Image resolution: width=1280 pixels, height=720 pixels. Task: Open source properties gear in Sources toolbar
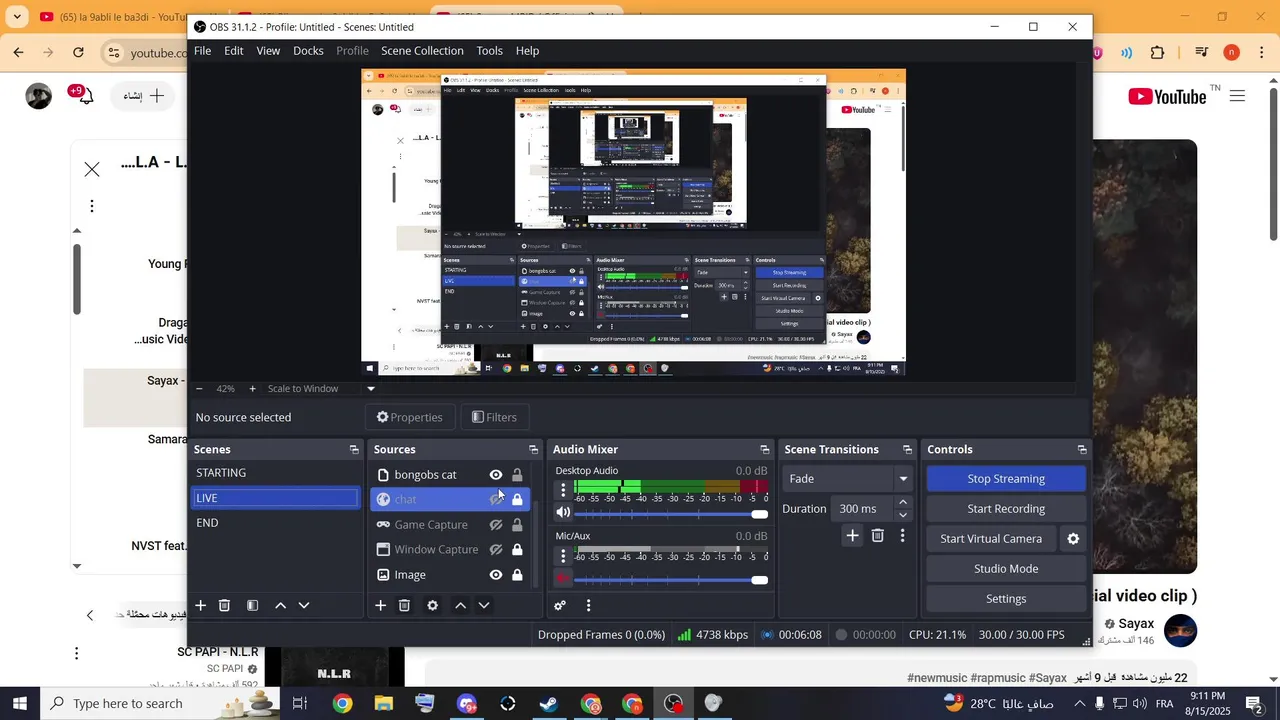432,605
